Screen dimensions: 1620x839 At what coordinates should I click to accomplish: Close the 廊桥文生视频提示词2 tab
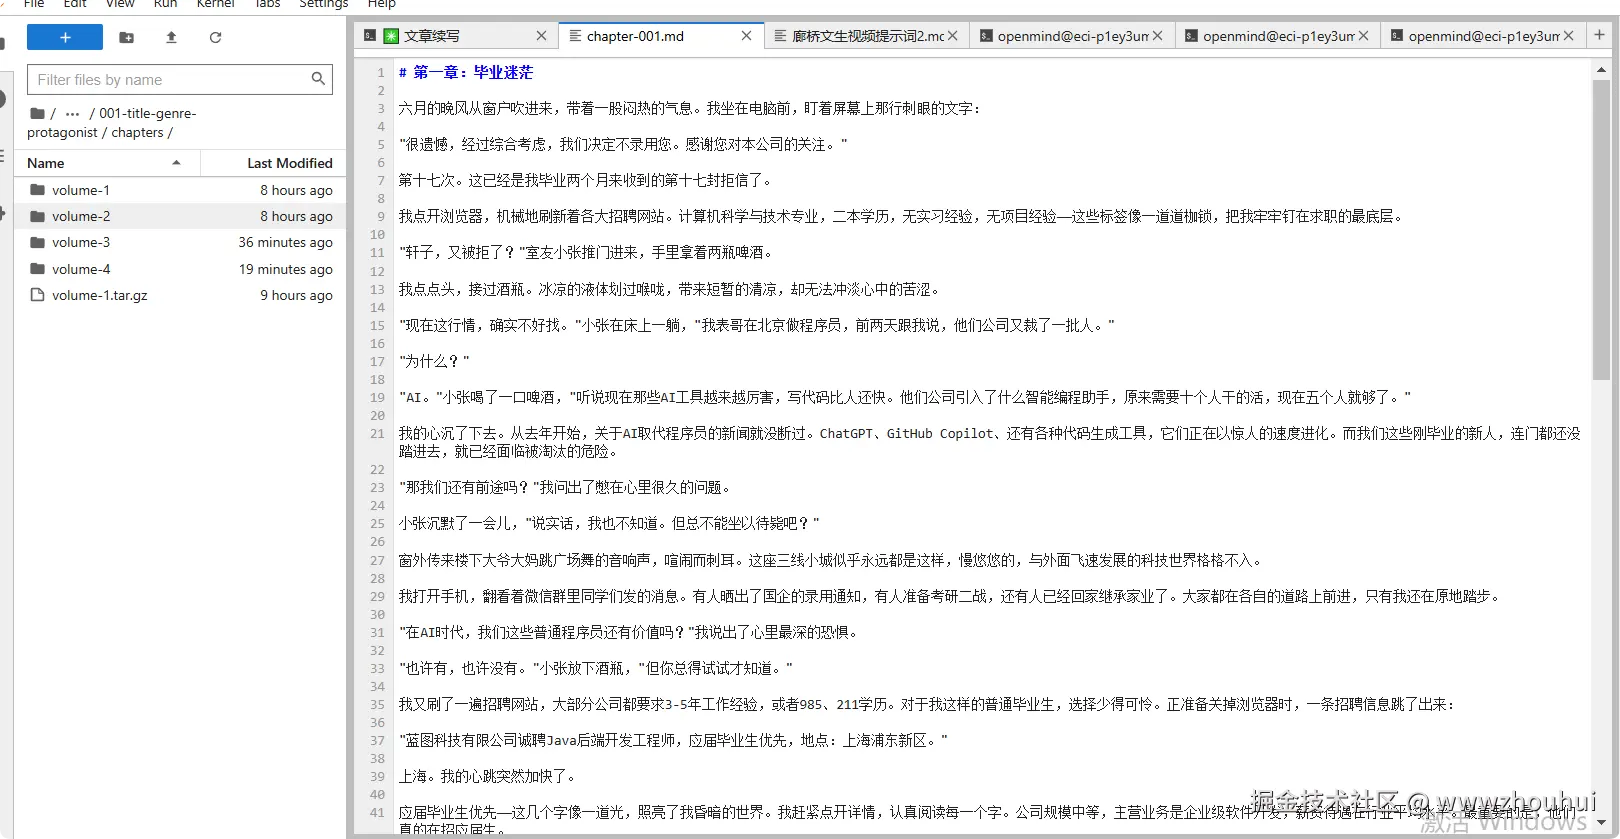tap(952, 36)
